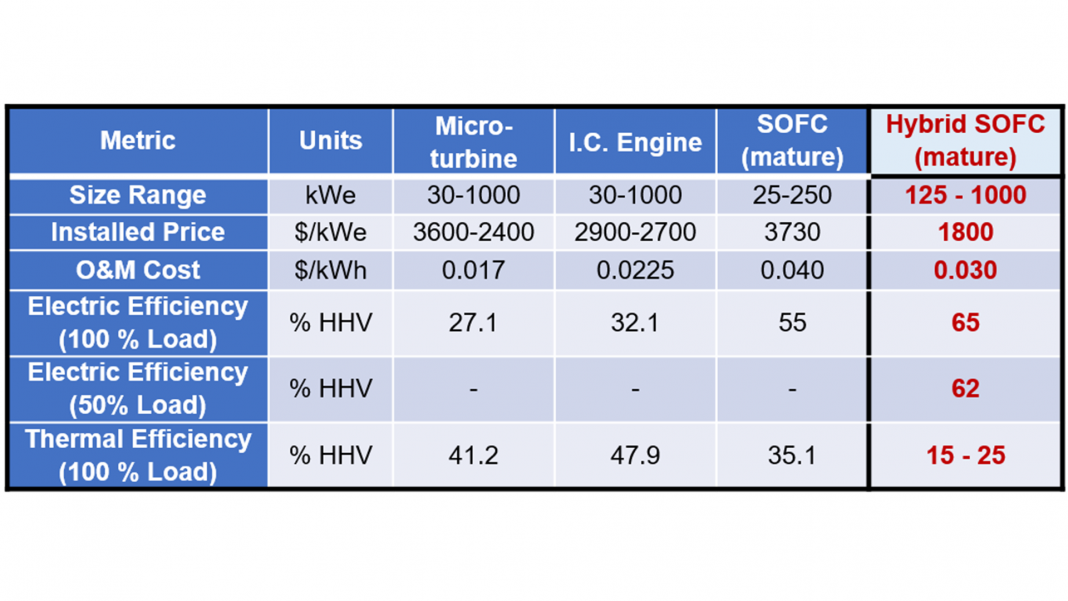Click the O&M Cost row label

(138, 270)
